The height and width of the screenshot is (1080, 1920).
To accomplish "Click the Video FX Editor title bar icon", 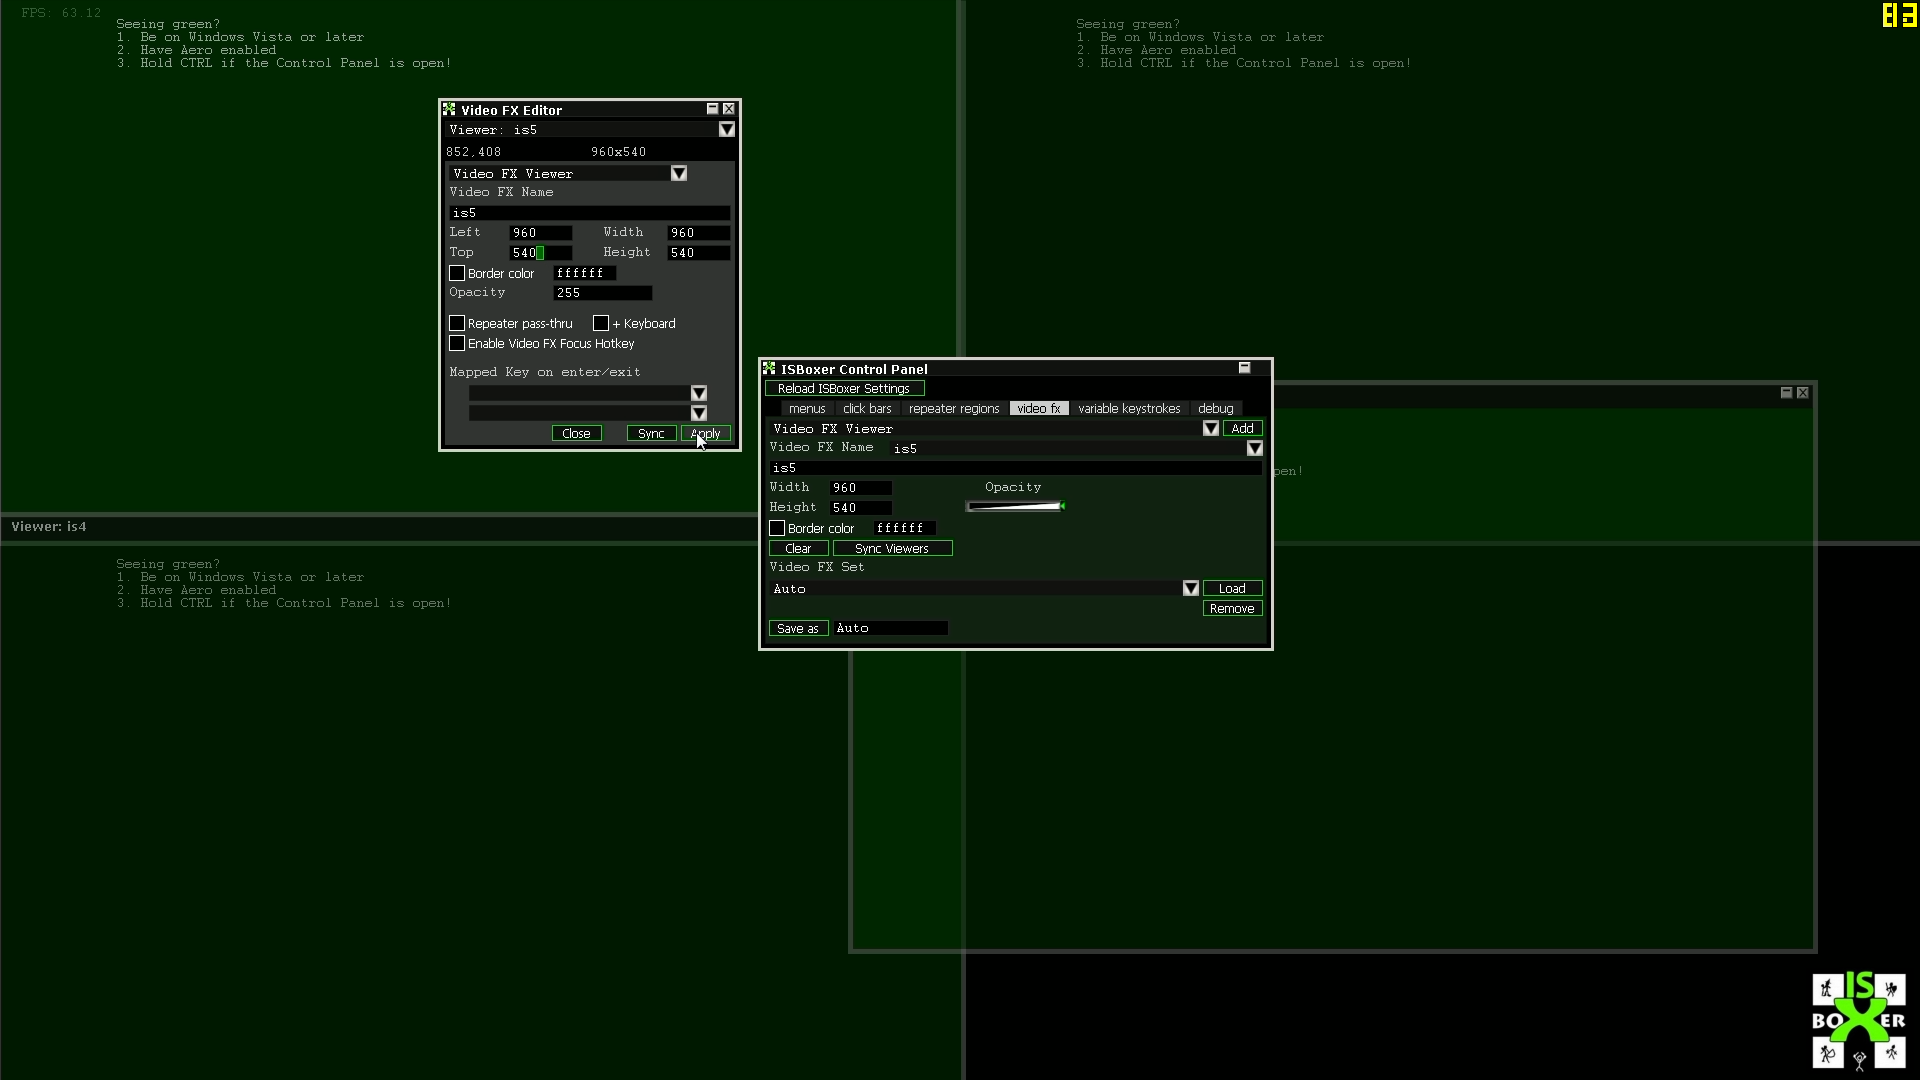I will (x=449, y=110).
